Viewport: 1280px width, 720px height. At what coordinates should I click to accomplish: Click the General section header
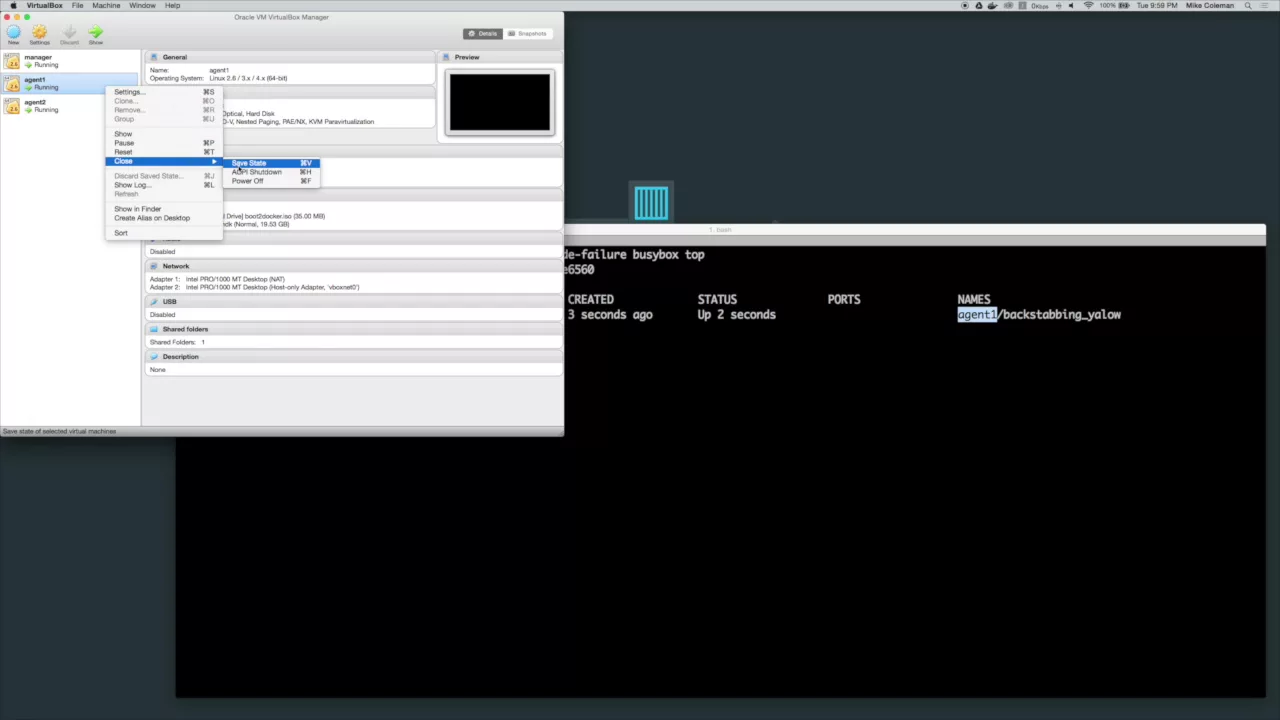290,57
